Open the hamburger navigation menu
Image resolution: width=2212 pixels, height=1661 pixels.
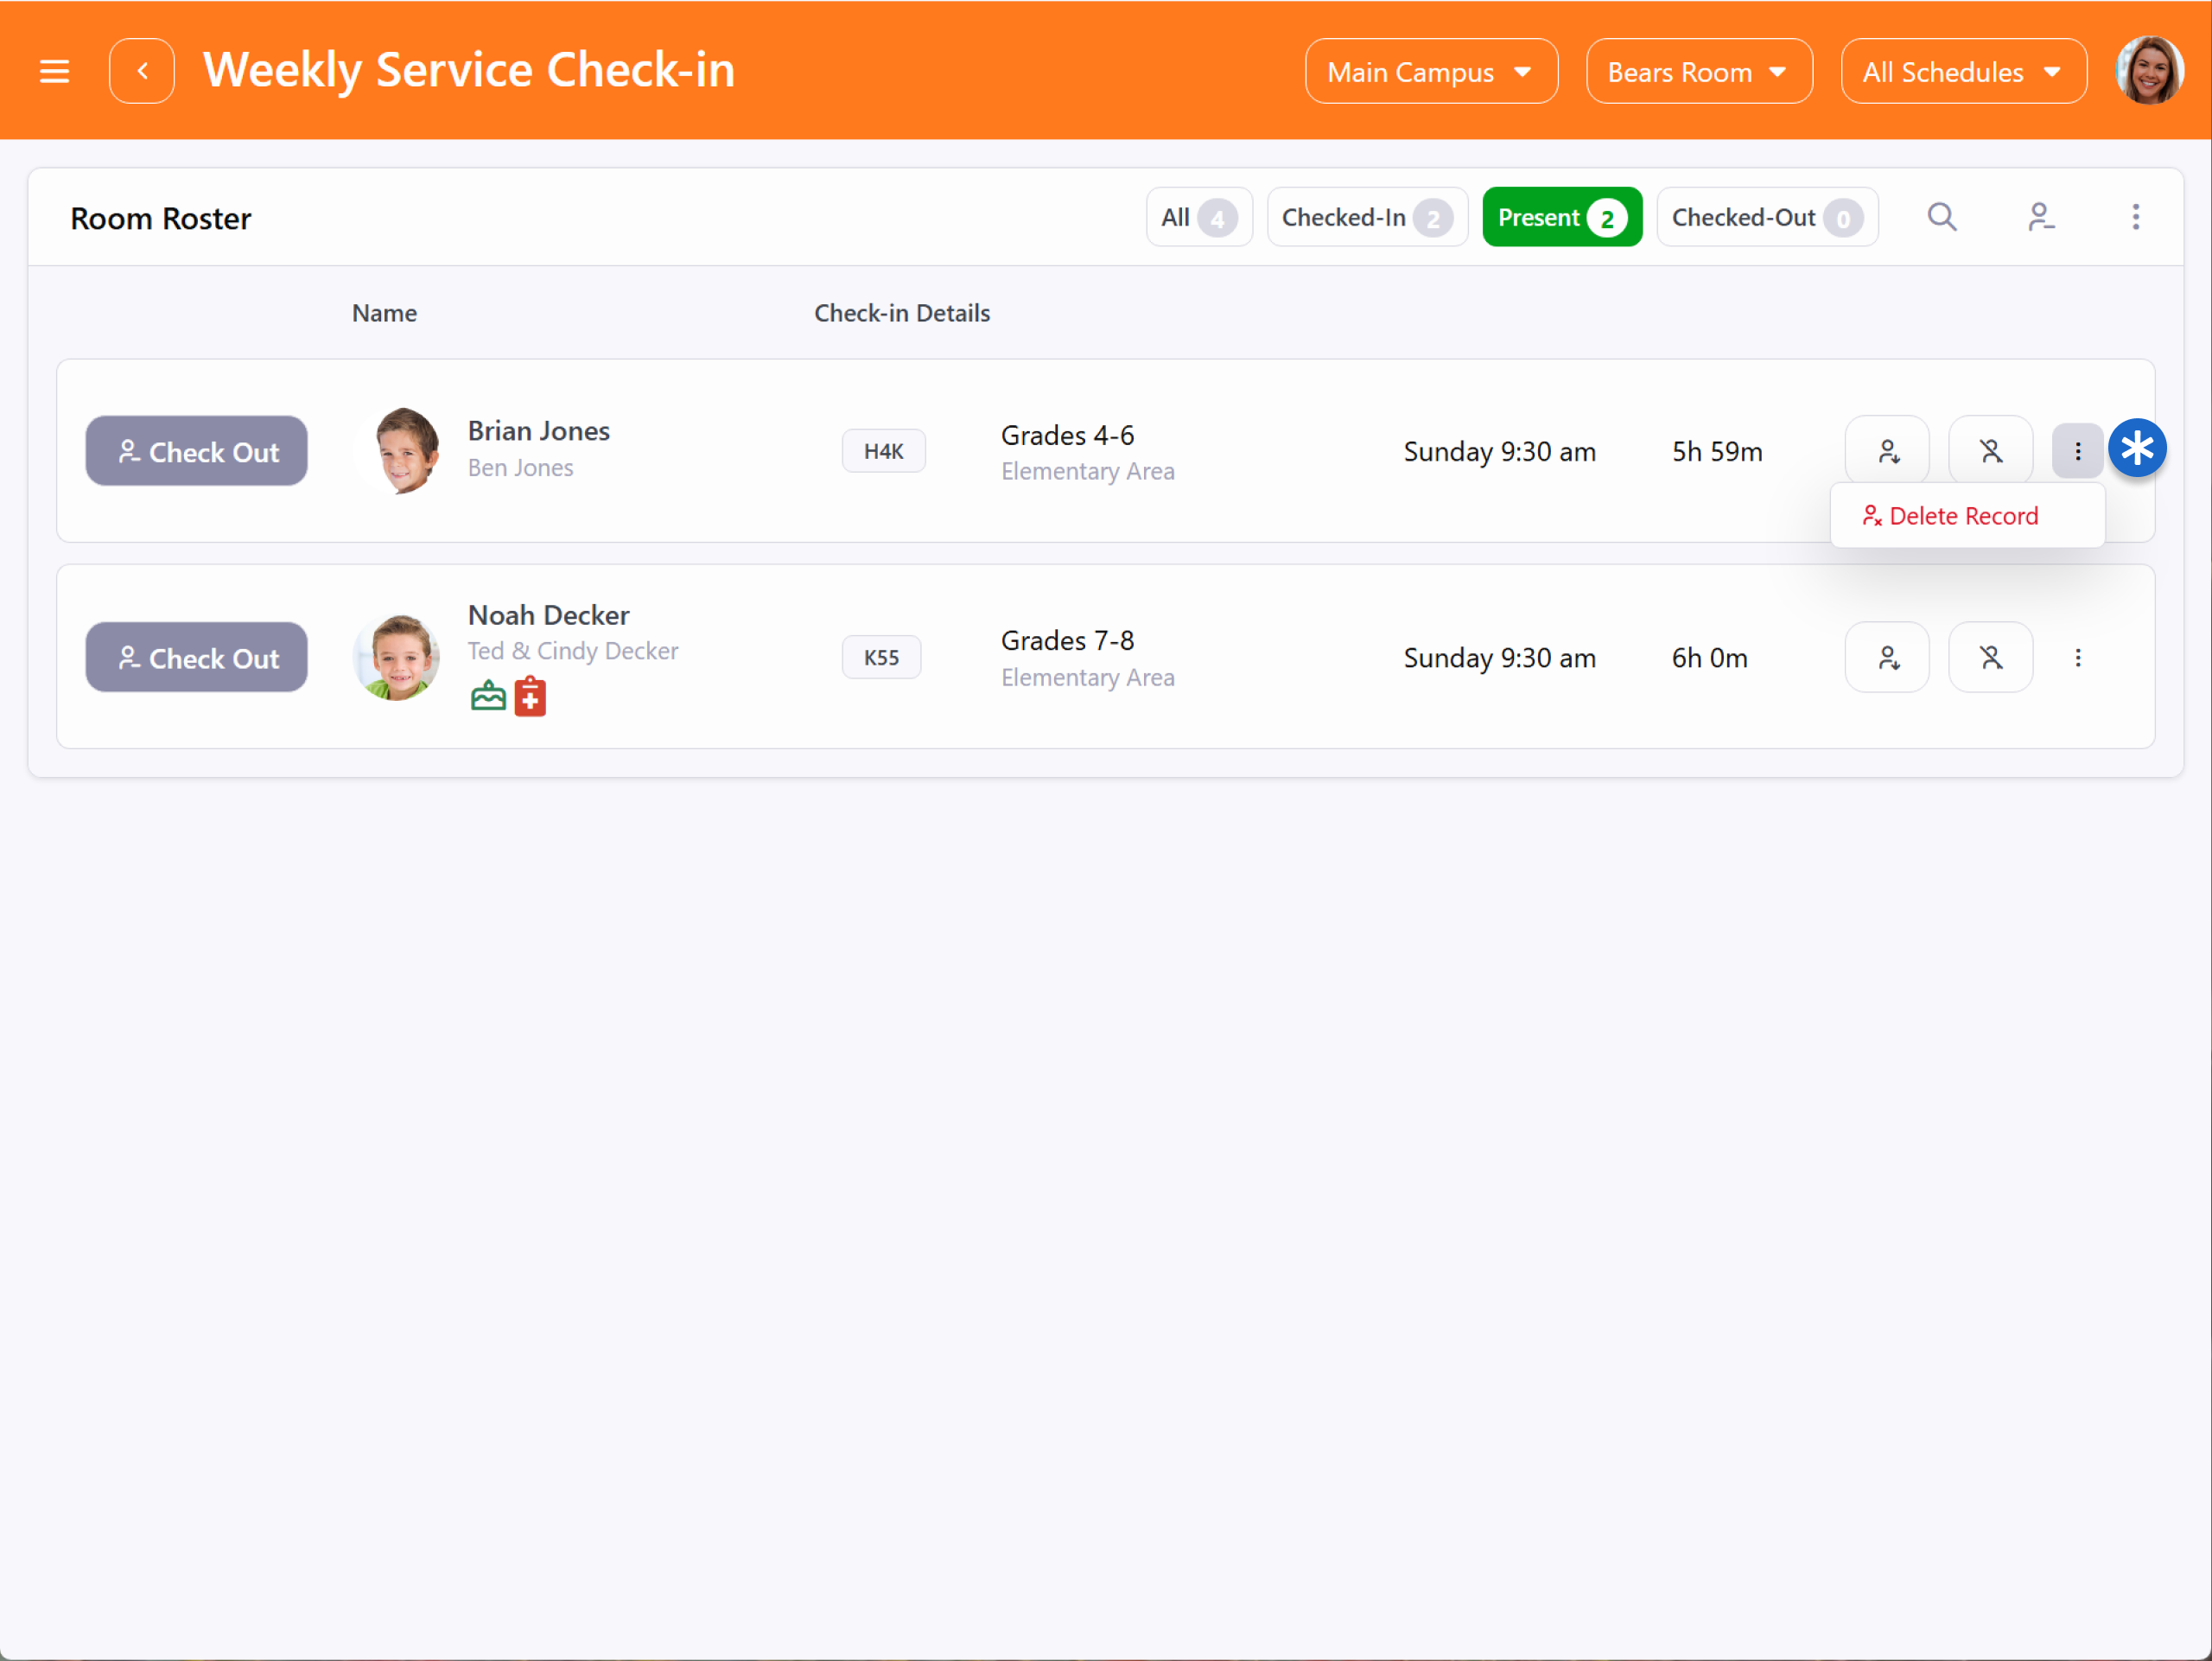click(x=54, y=71)
